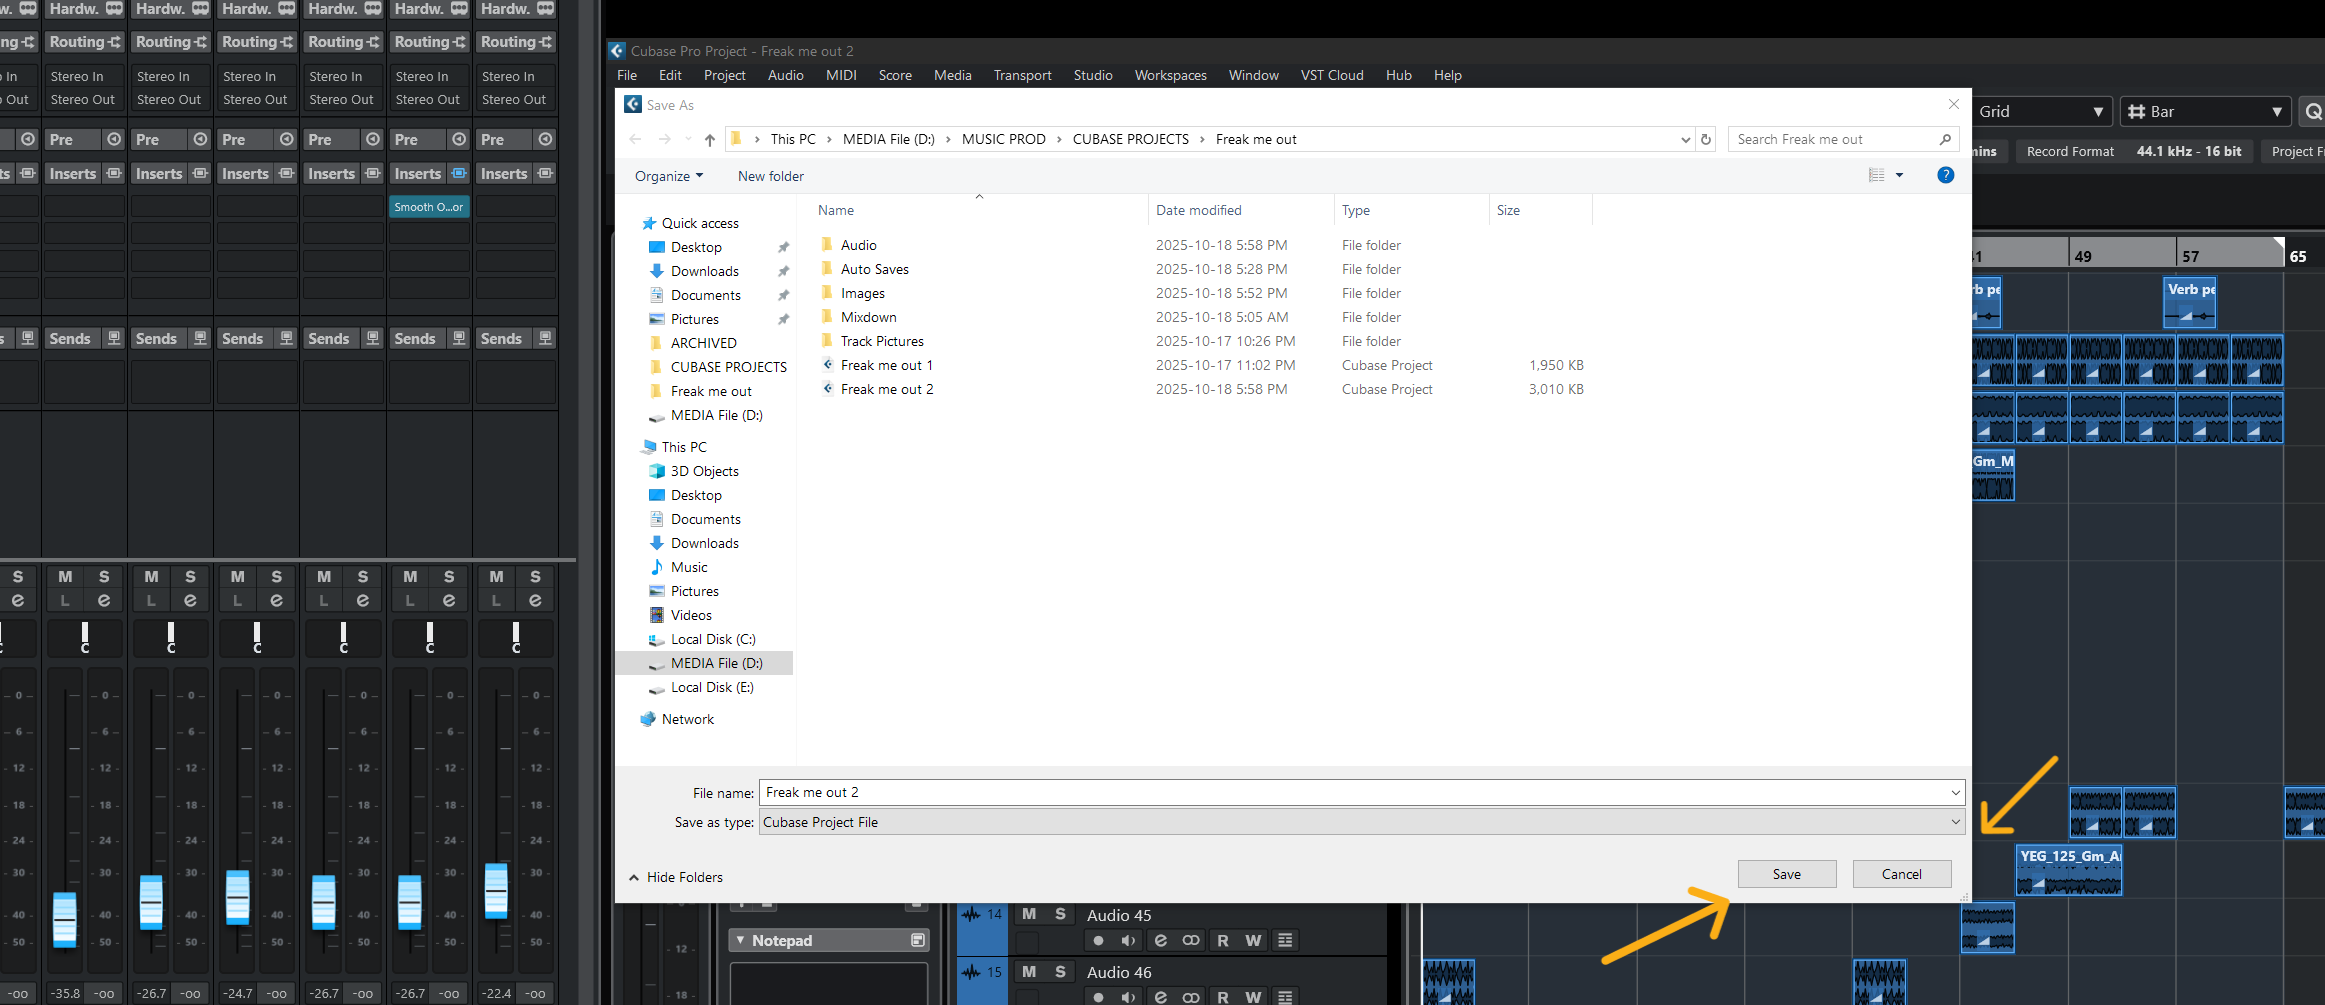This screenshot has height=1005, width=2325.
Task: Click the Smooth O...or insert slot
Action: pos(429,207)
